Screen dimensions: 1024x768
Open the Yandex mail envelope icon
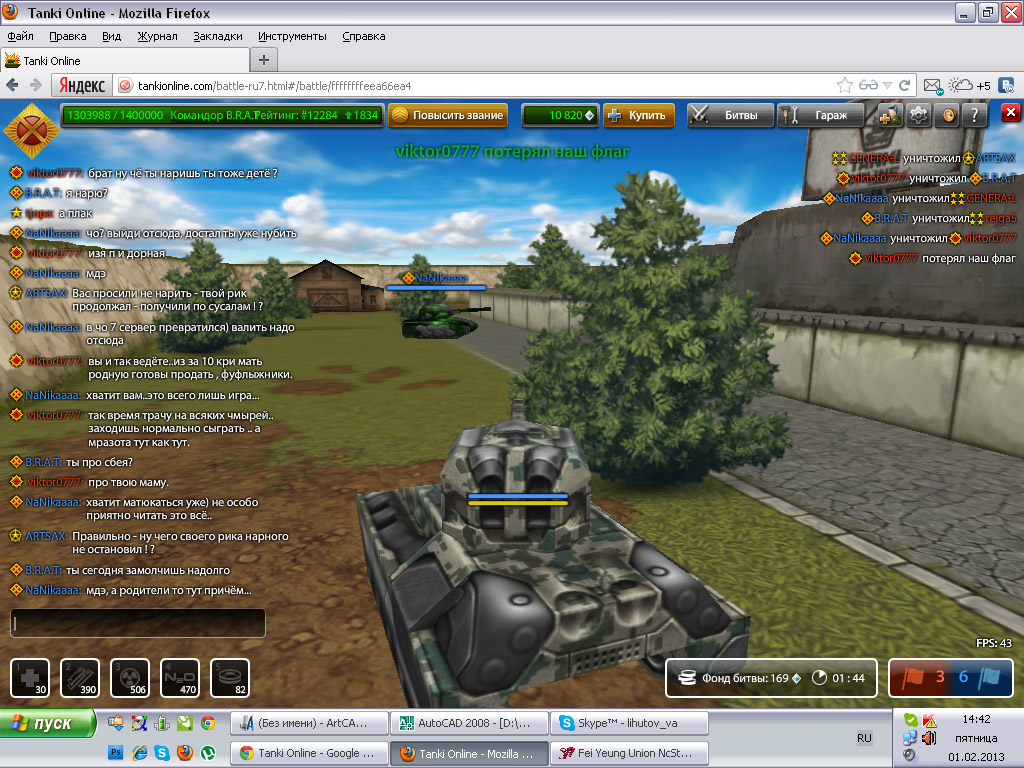pyautogui.click(x=933, y=86)
